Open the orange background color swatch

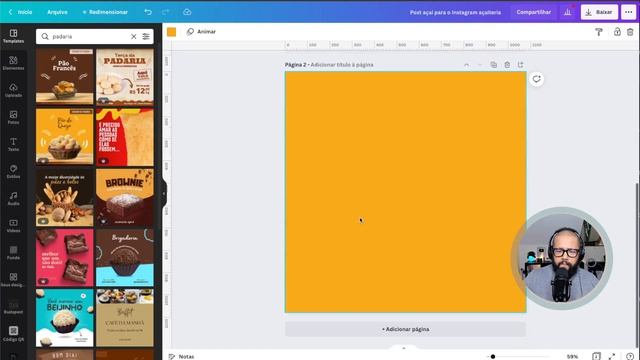click(171, 32)
